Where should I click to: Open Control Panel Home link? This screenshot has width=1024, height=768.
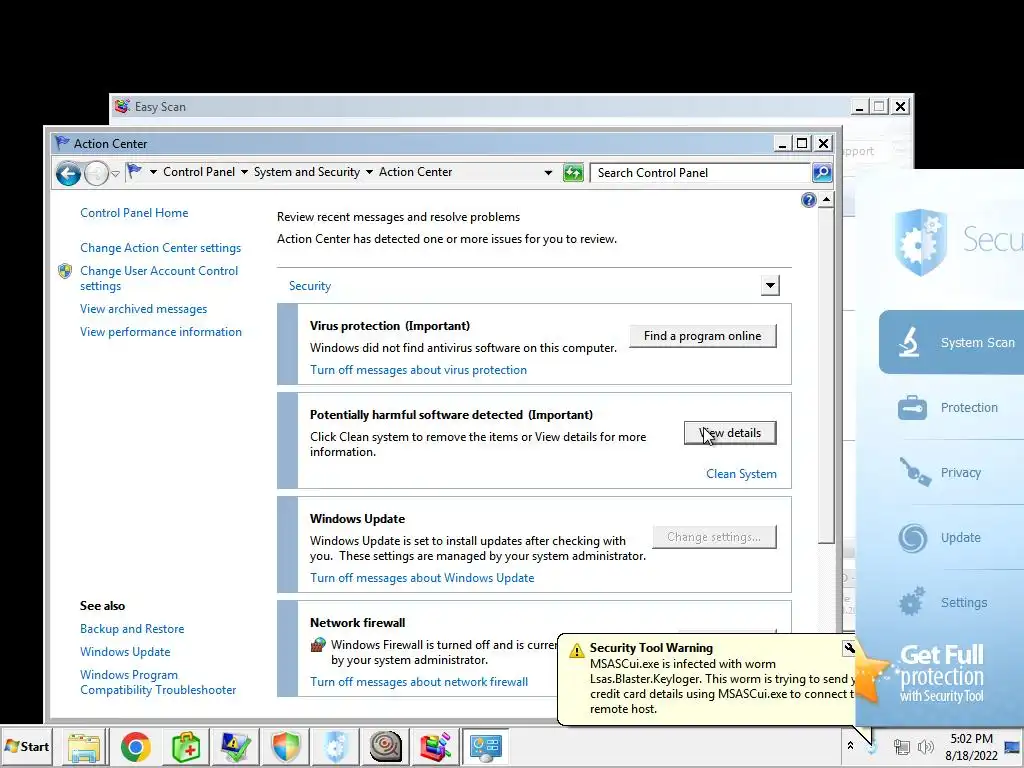point(134,213)
